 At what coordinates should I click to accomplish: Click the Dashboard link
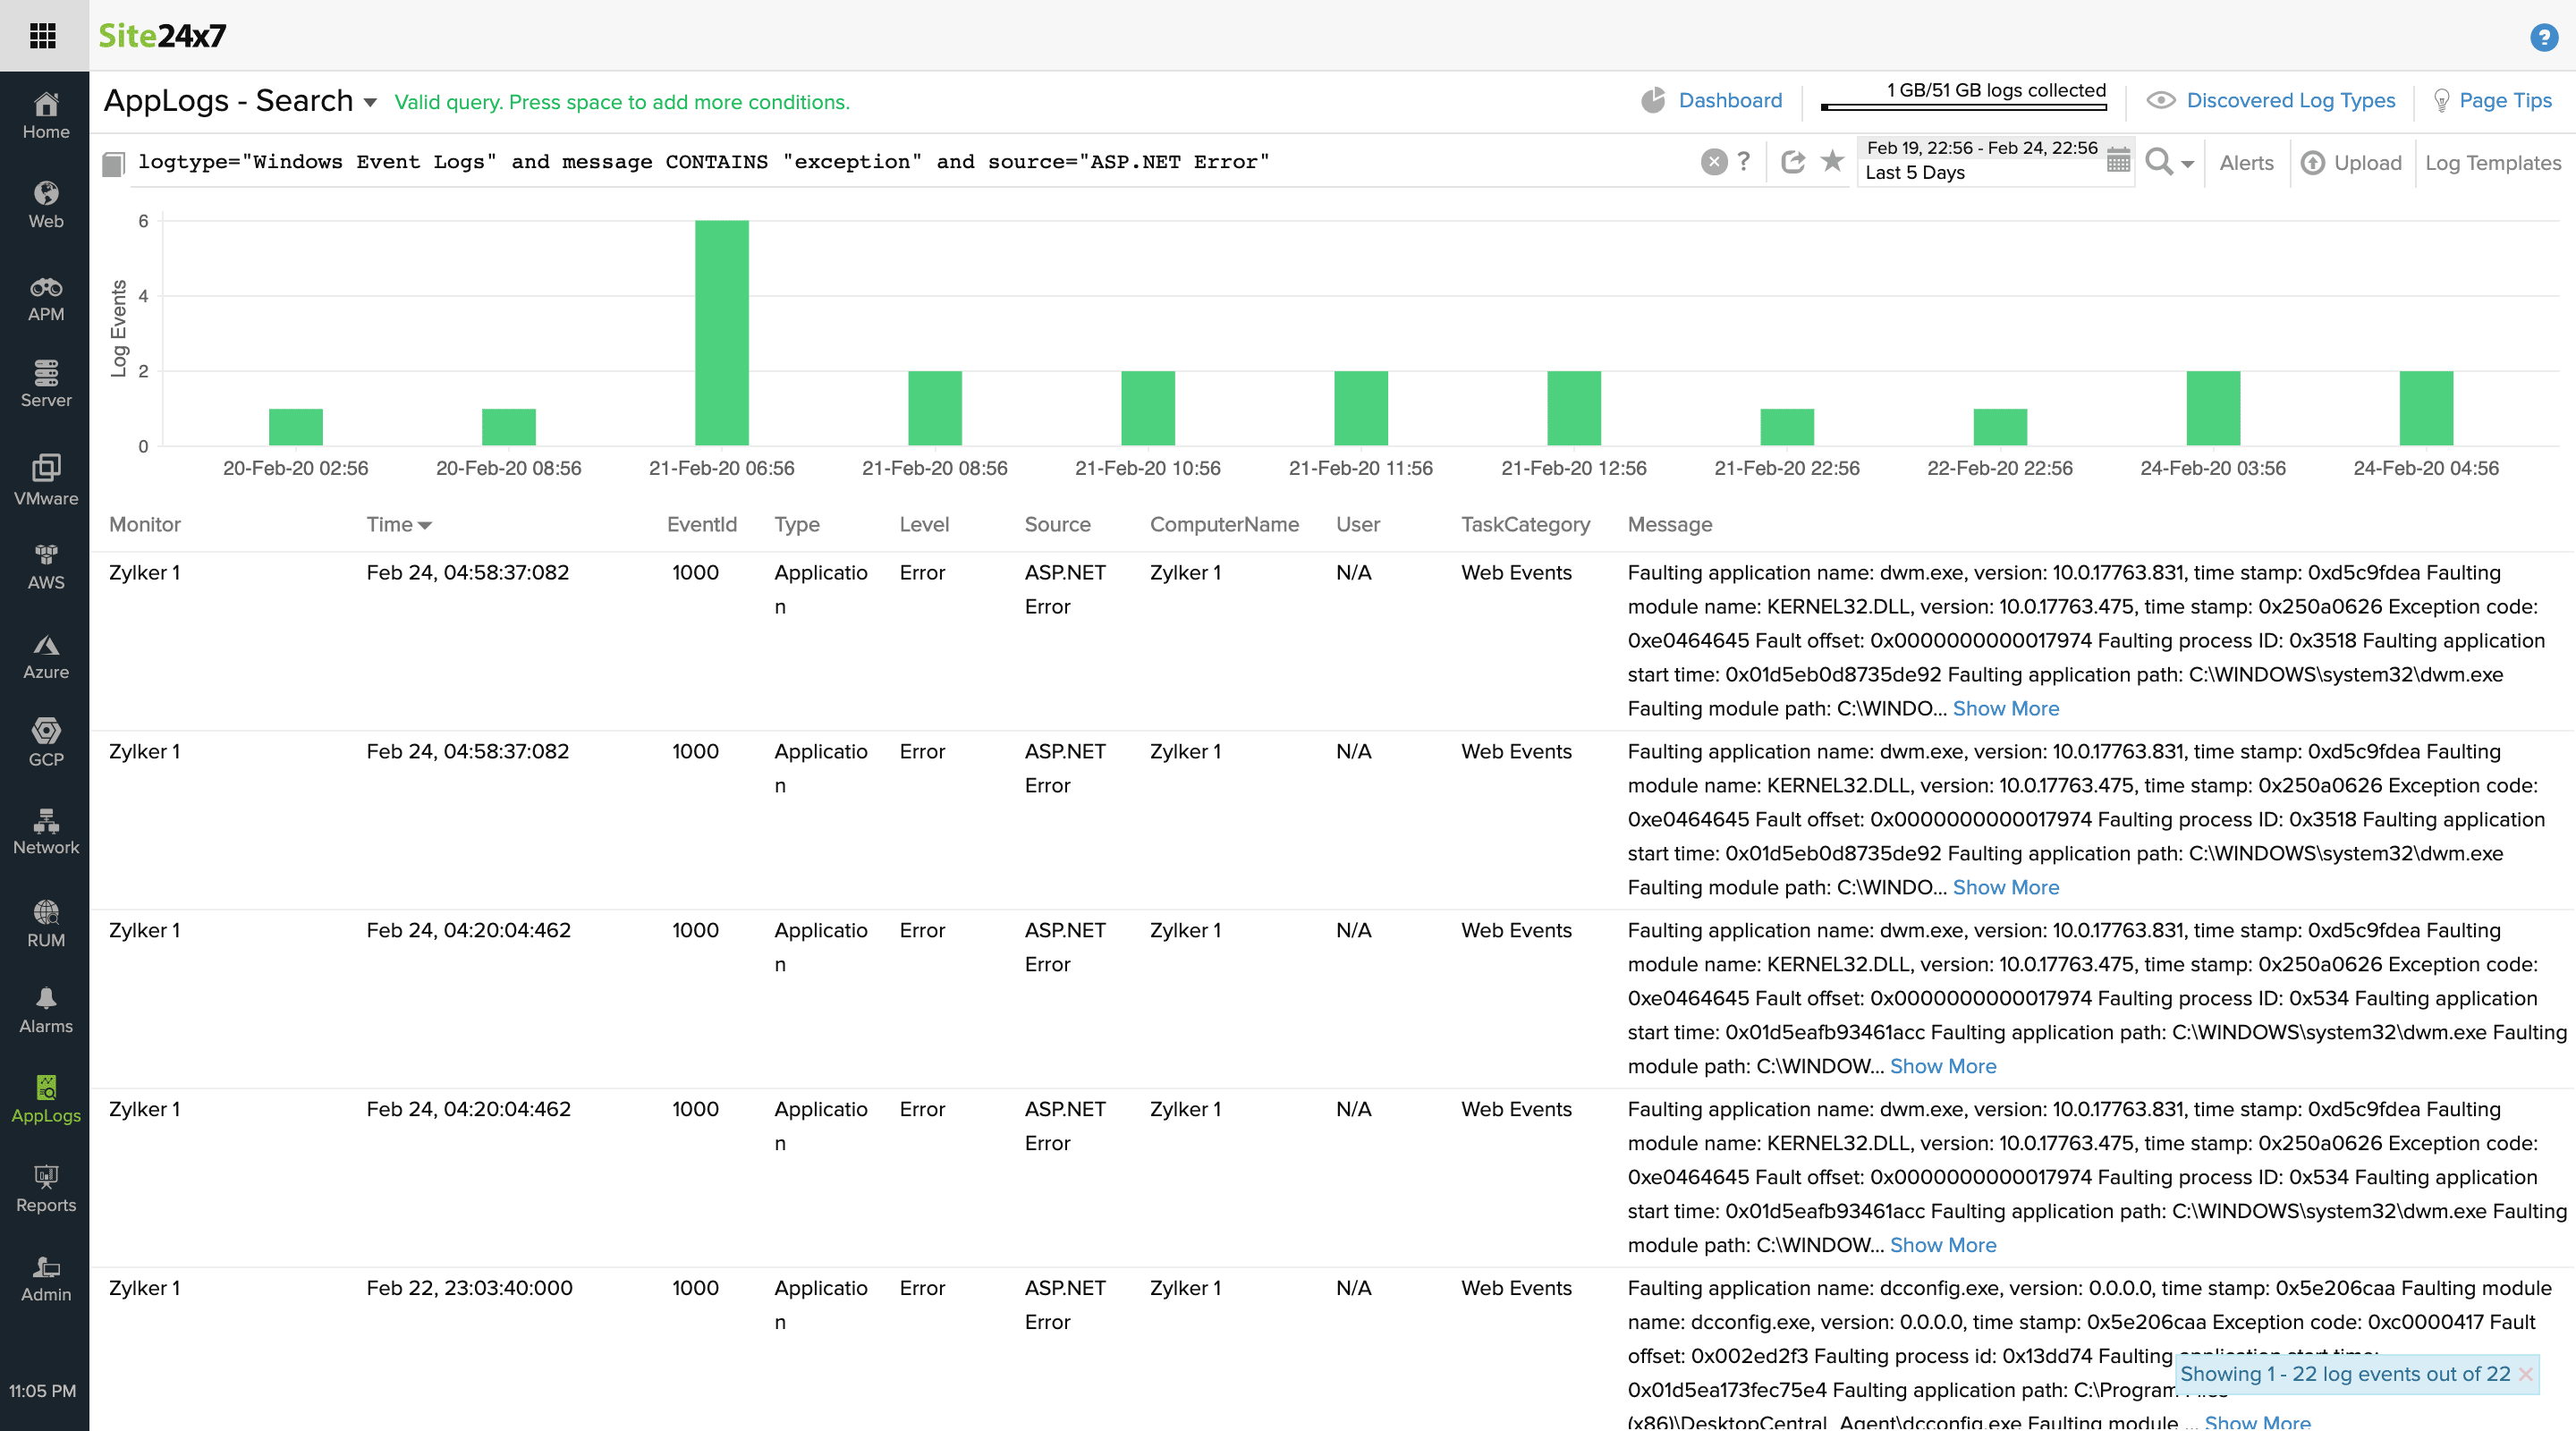click(1729, 100)
